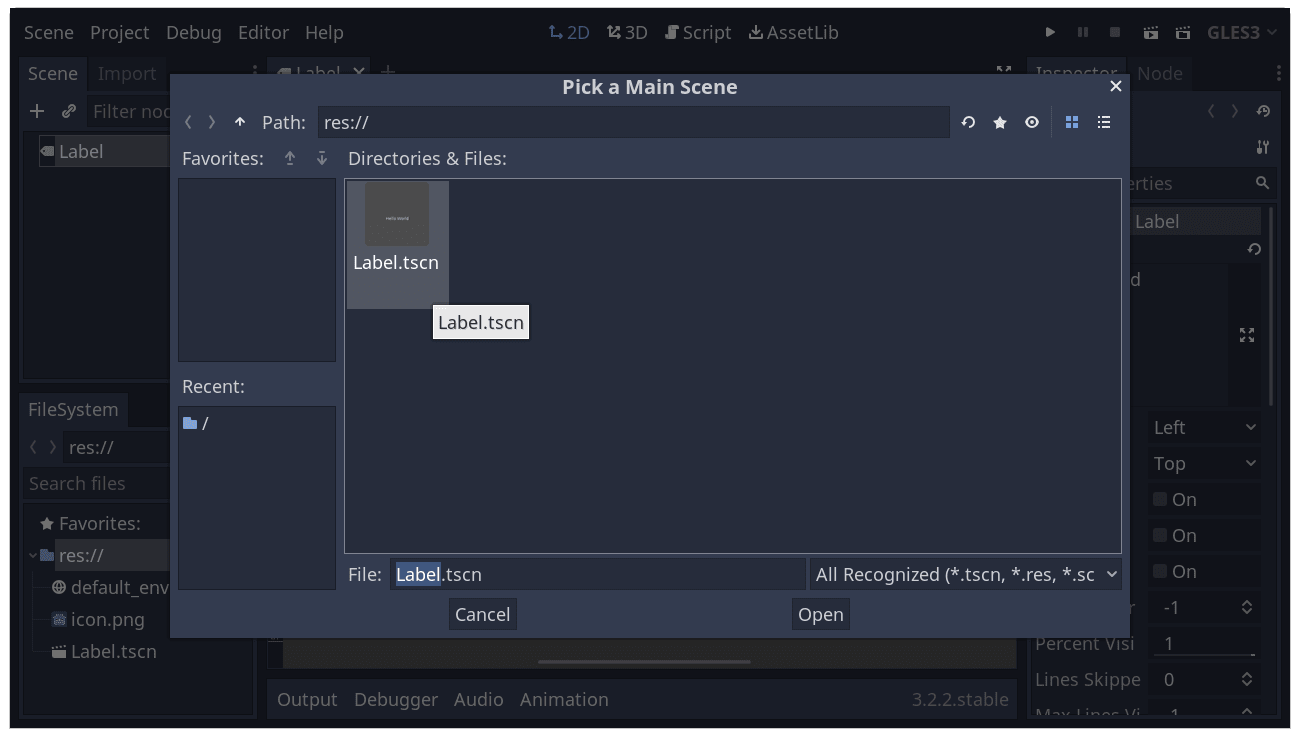Image resolution: width=1300 pixels, height=738 pixels.
Task: Stop the running scene
Action: tap(1114, 32)
